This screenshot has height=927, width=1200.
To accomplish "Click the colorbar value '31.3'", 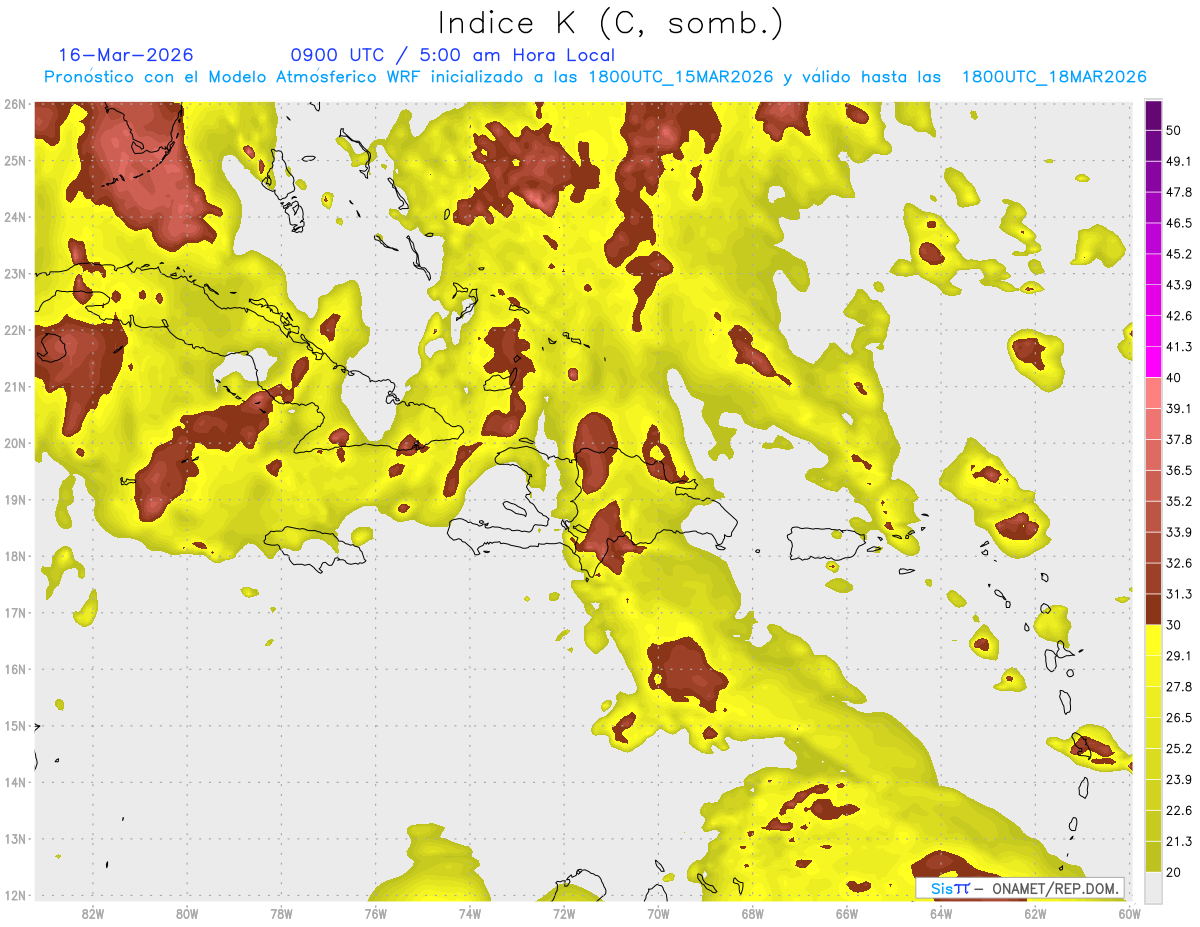I will click(x=1180, y=594).
